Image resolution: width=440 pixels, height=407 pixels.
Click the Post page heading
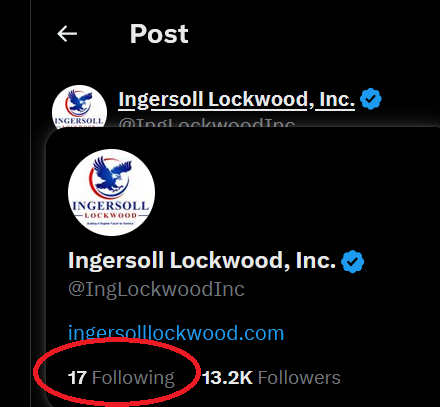click(159, 34)
